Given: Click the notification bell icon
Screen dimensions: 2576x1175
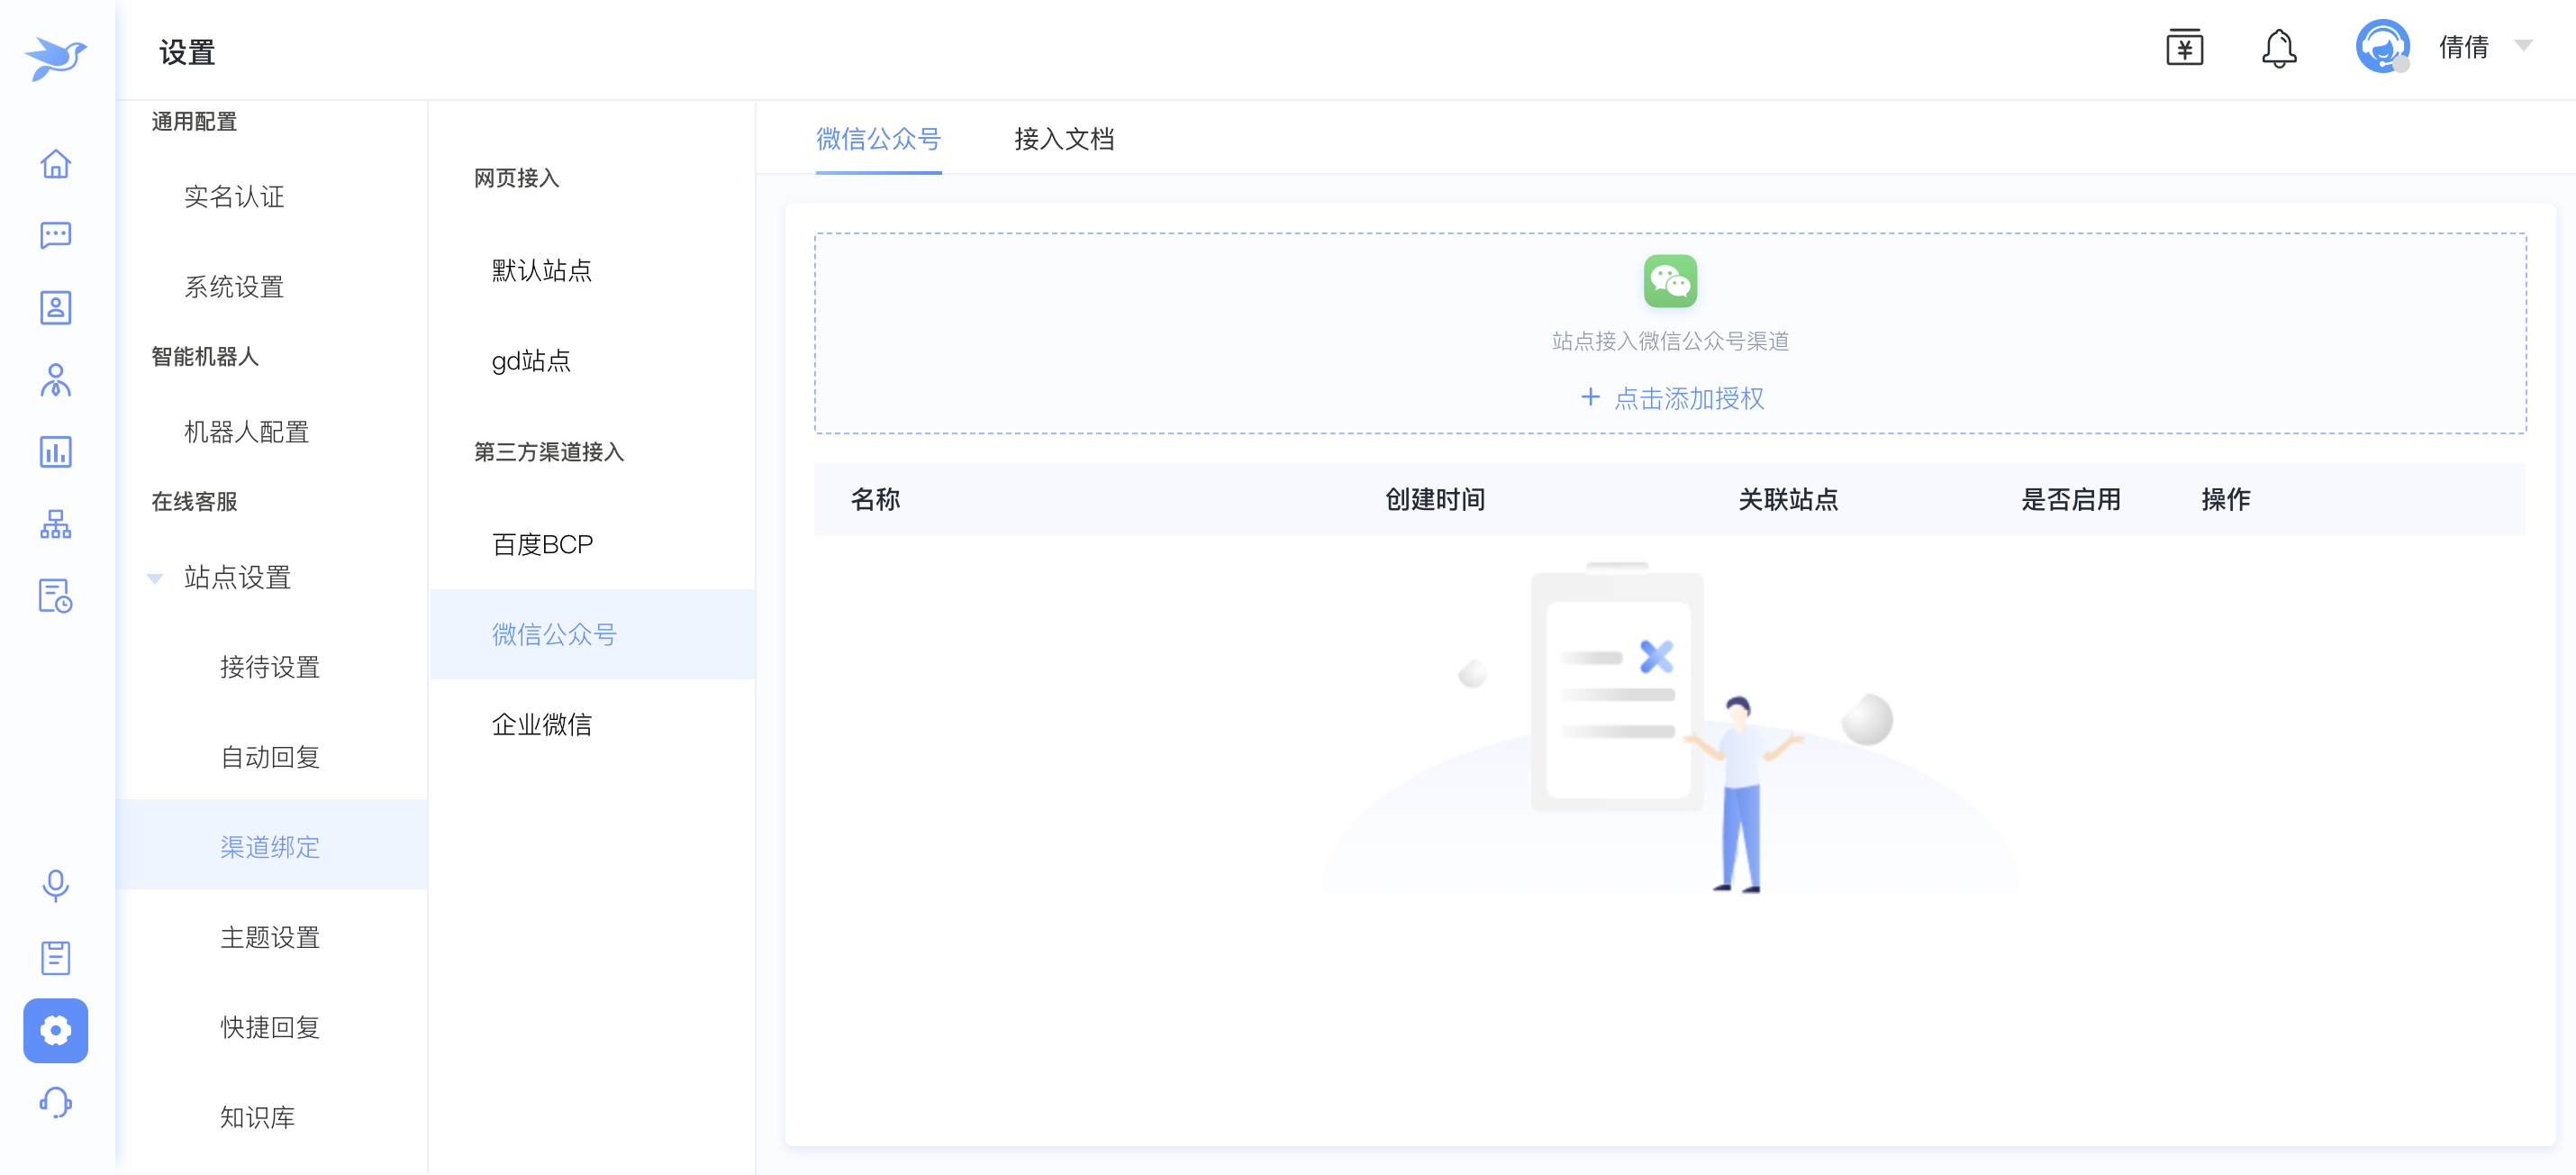Looking at the screenshot, I should [x=2278, y=48].
